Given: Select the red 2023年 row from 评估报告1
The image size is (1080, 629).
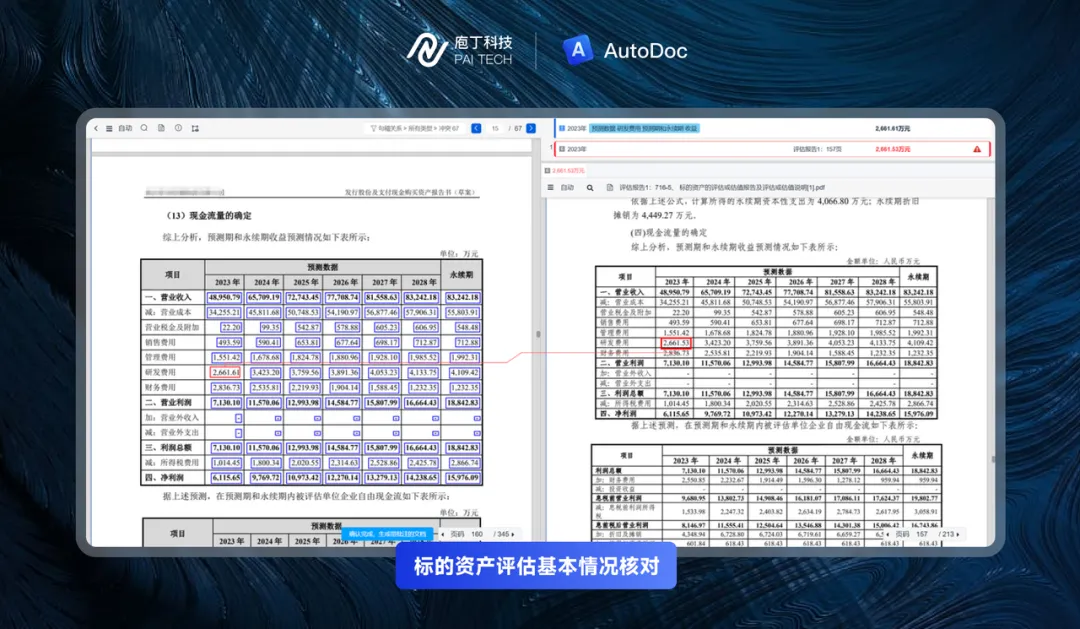Looking at the screenshot, I should (x=773, y=149).
